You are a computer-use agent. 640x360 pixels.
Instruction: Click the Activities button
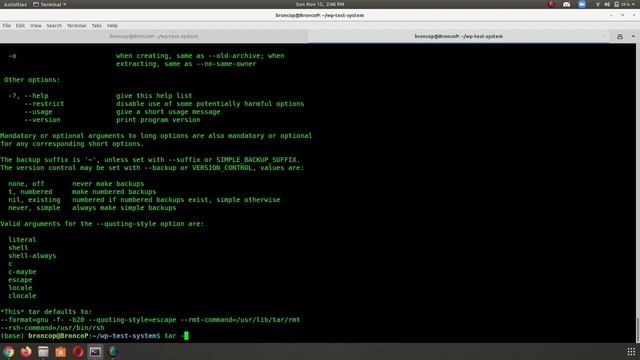pyautogui.click(x=15, y=4)
